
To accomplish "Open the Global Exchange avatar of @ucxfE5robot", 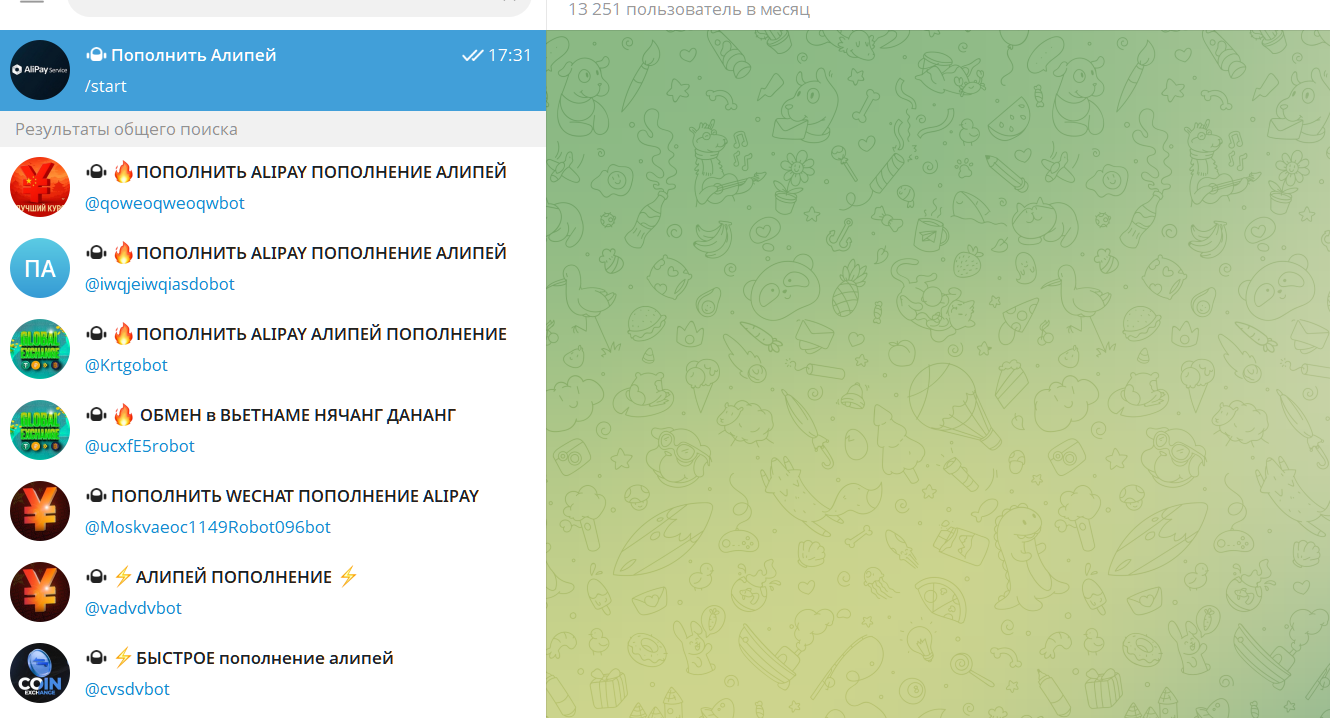I will [x=40, y=430].
